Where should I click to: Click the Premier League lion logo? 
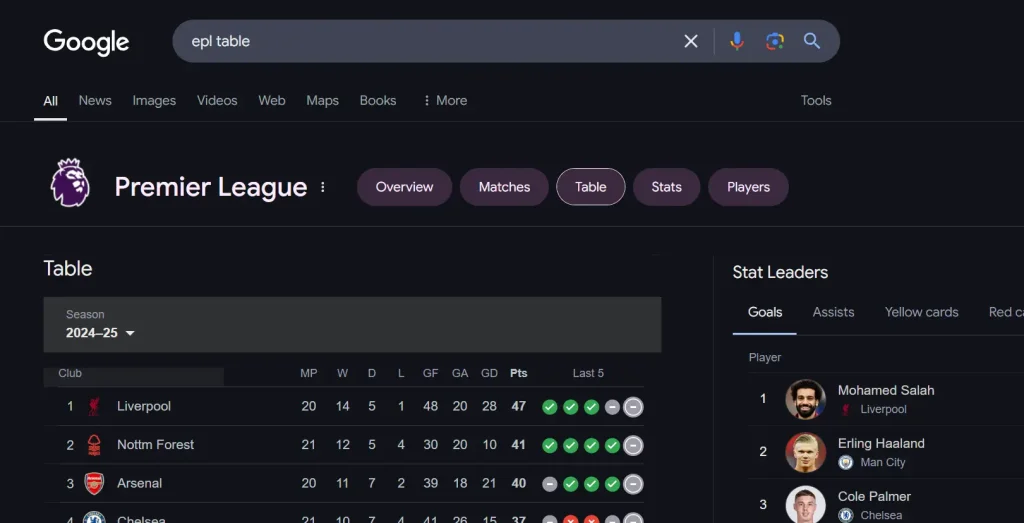tap(70, 183)
